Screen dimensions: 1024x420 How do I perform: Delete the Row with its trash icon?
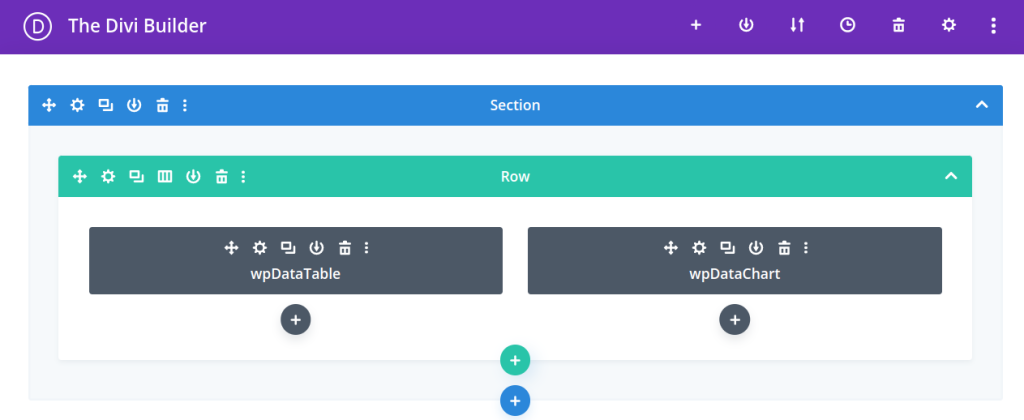[x=222, y=176]
